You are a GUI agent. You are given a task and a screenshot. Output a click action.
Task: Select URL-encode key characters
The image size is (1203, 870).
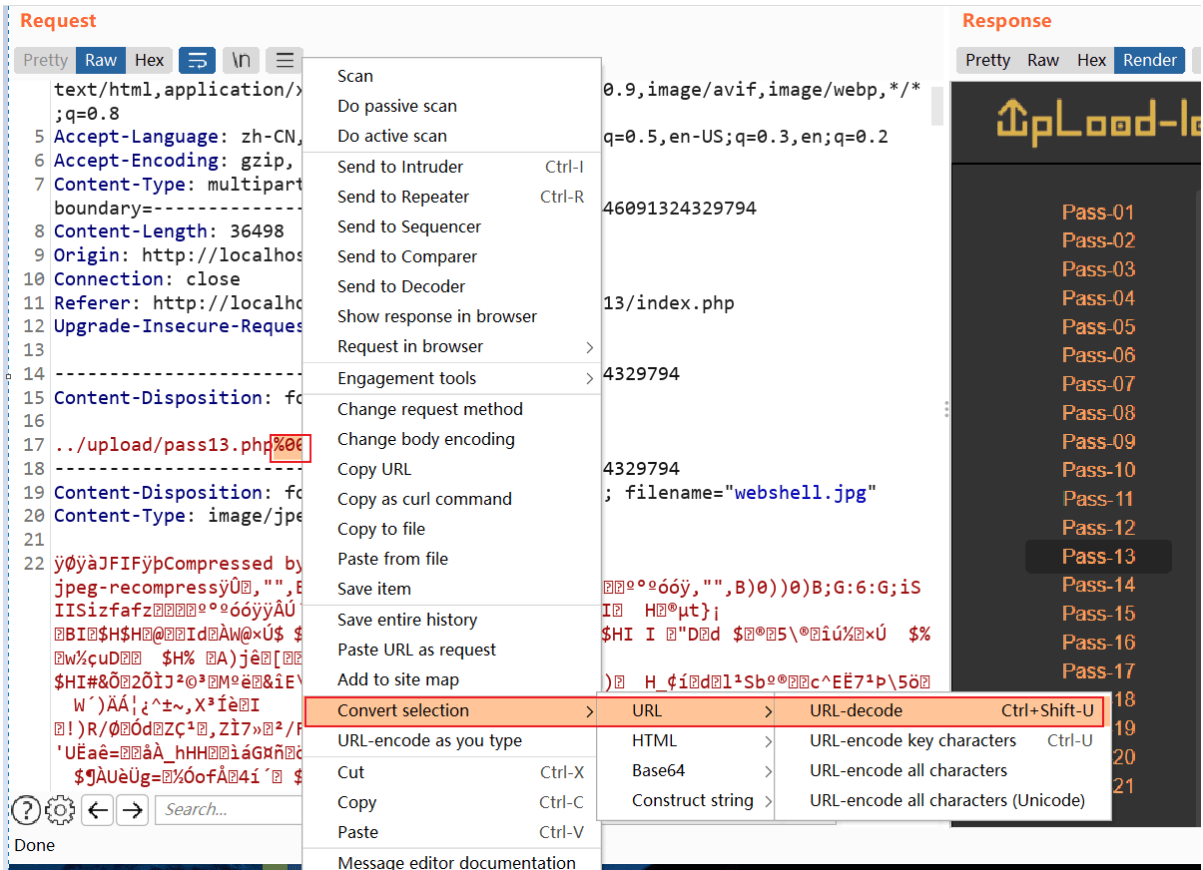pos(942,741)
